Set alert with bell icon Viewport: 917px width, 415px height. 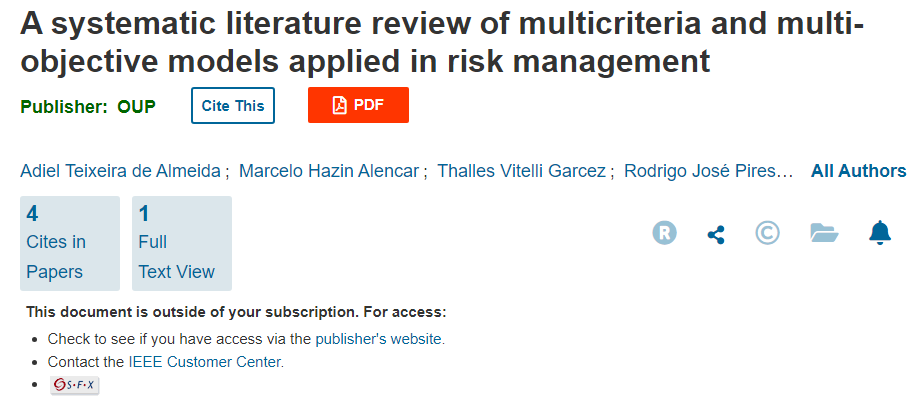pos(880,233)
